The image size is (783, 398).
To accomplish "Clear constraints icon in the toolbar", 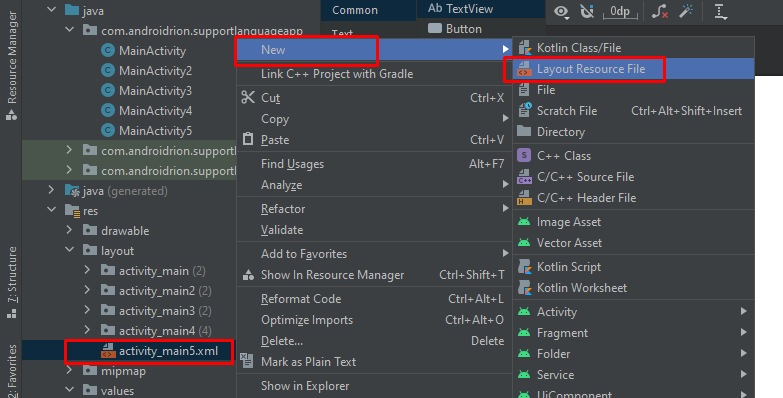I will coord(660,11).
